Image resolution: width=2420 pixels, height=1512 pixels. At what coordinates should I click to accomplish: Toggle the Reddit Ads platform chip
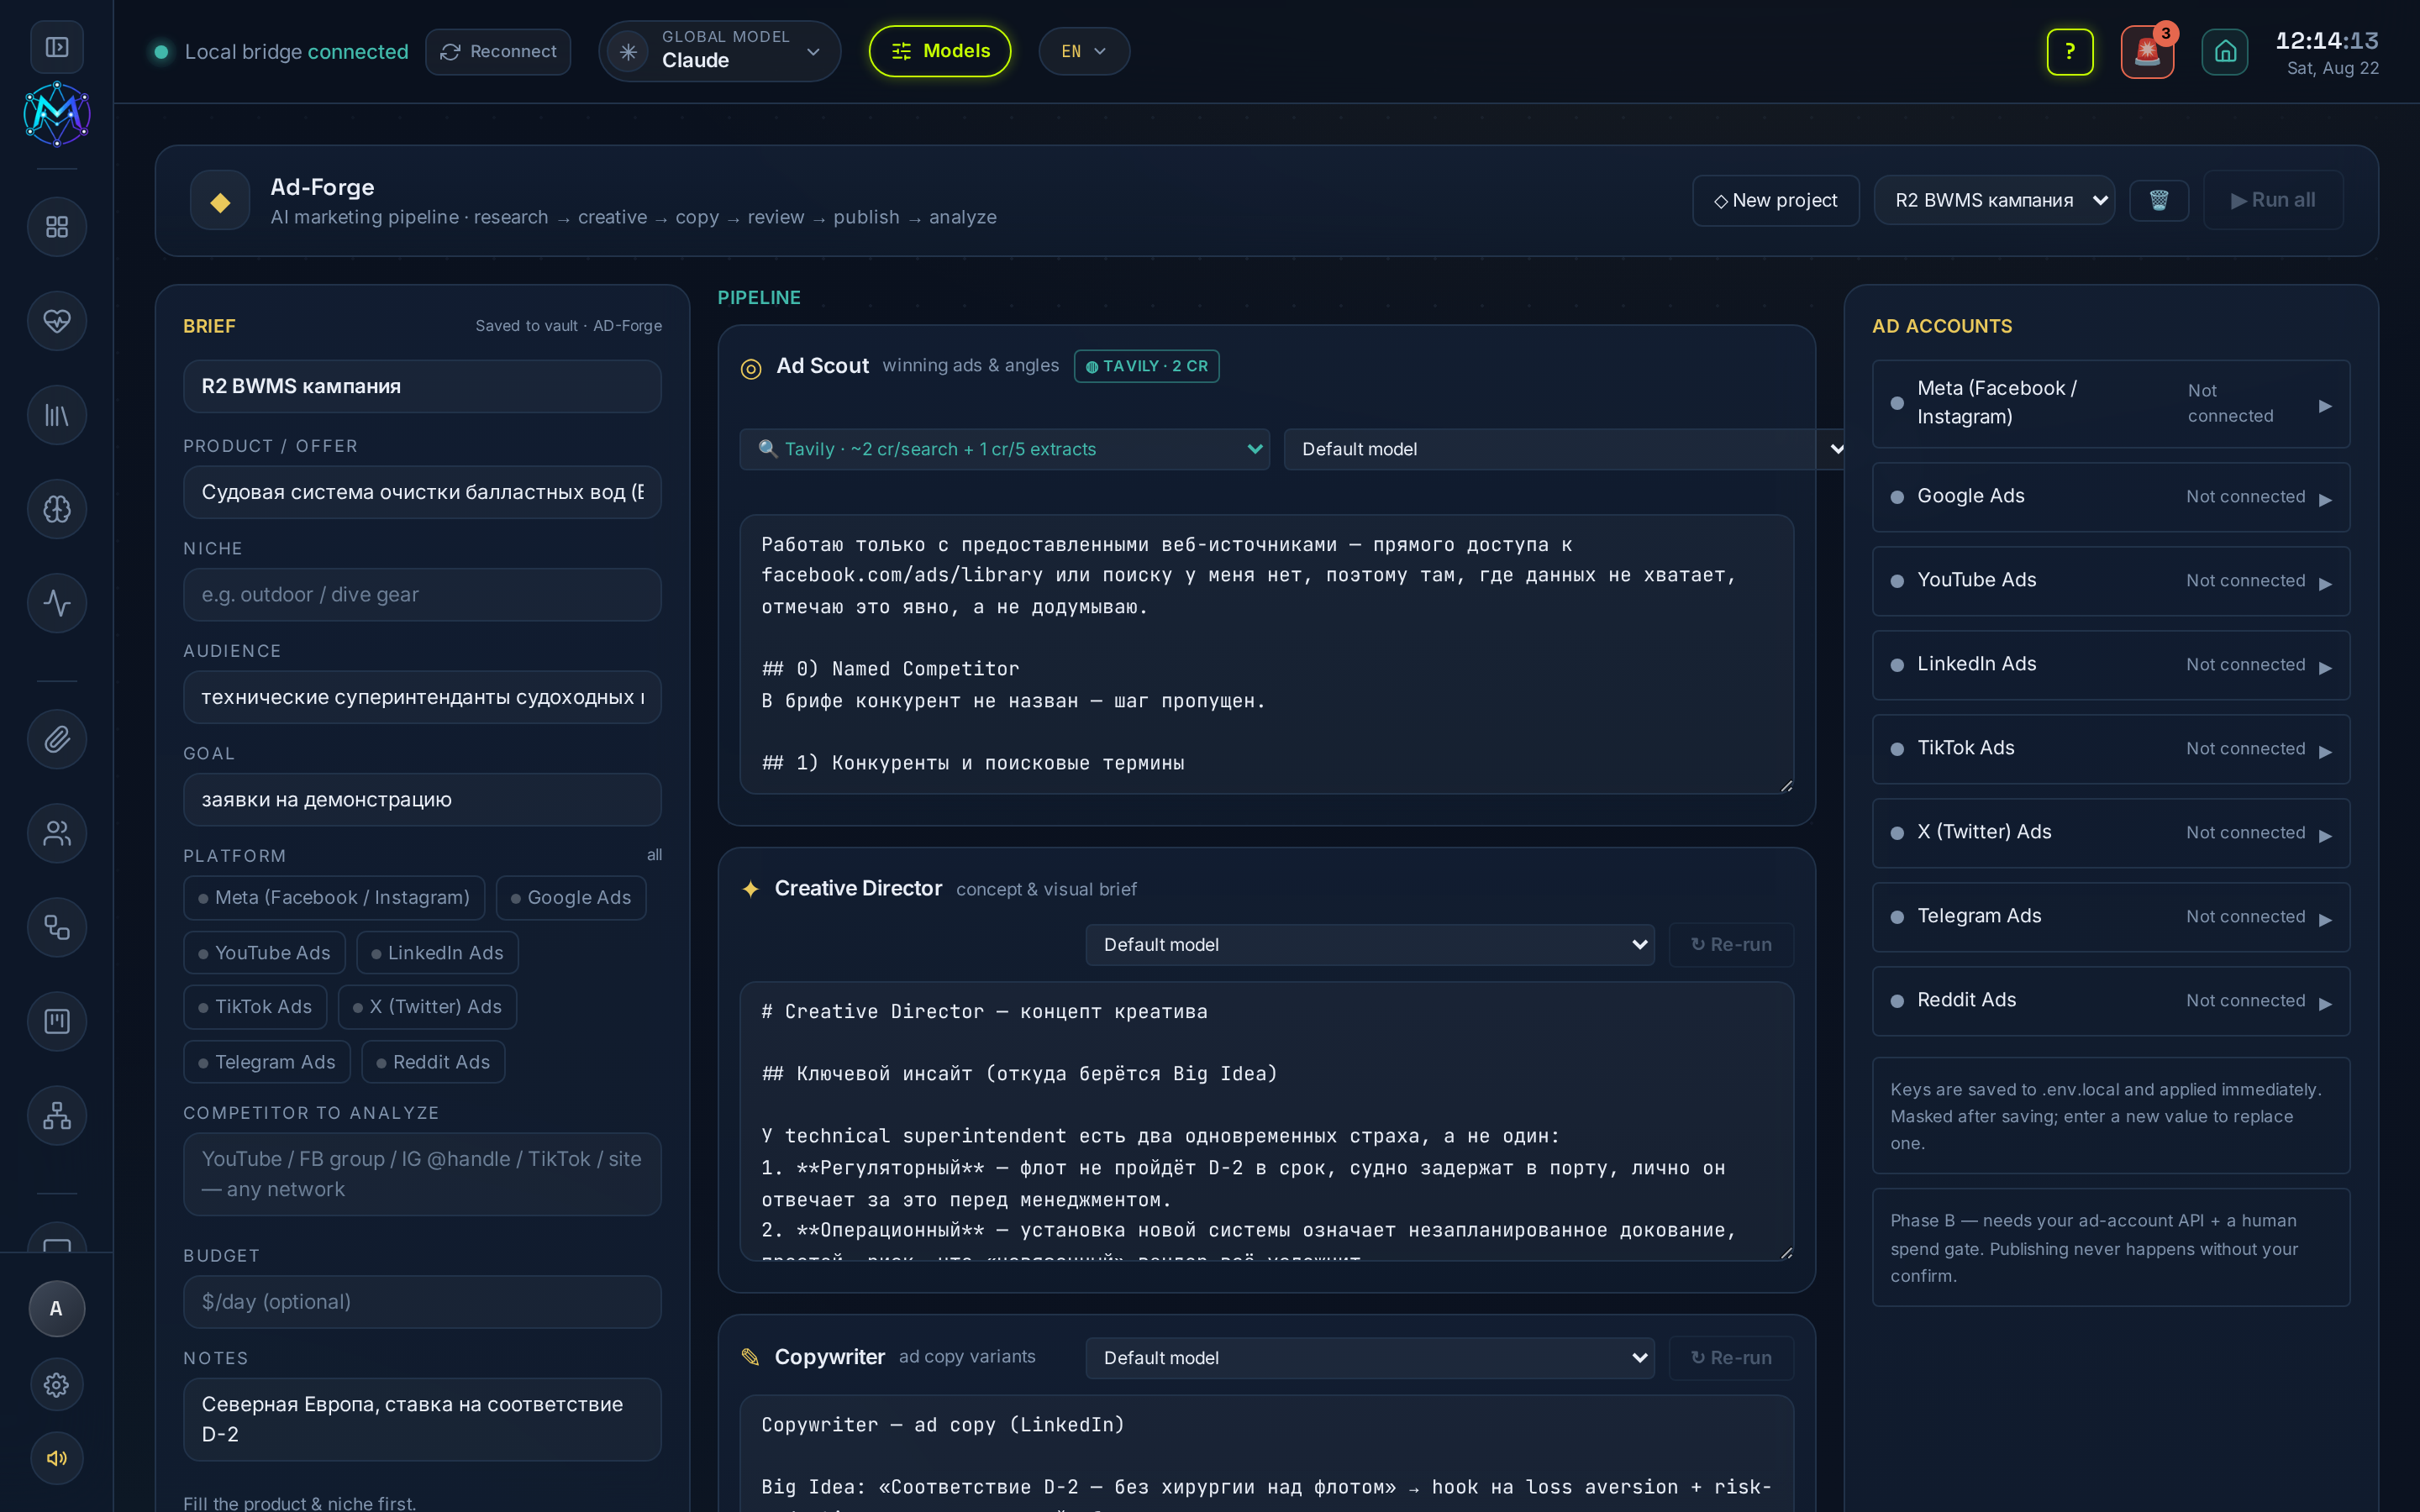pyautogui.click(x=433, y=1061)
